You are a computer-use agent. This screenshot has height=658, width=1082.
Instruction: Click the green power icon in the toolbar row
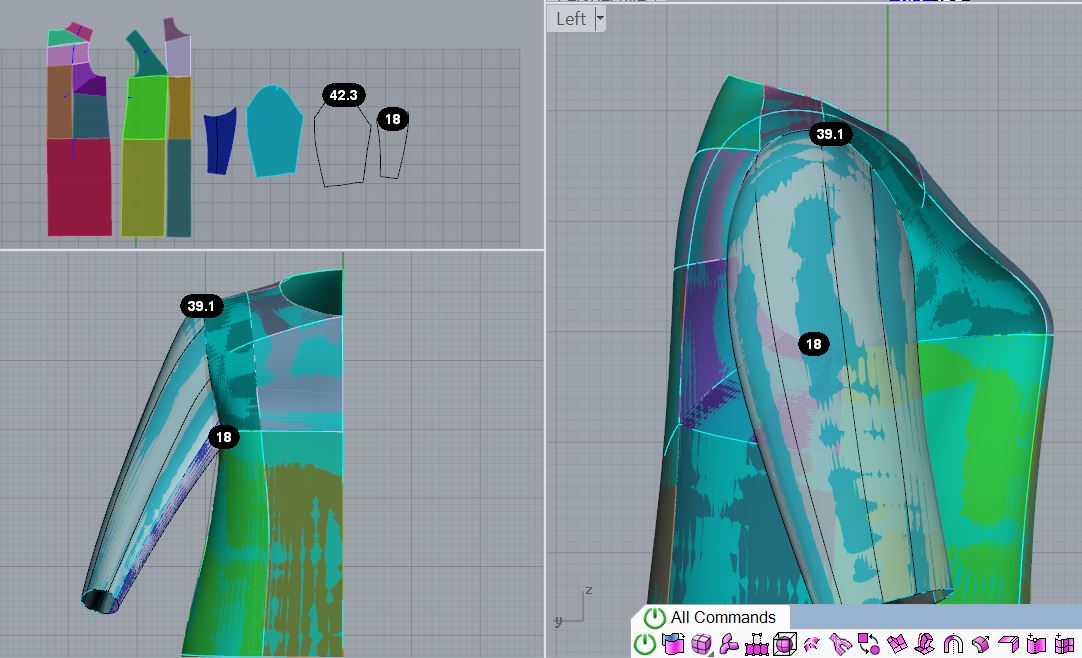click(x=645, y=644)
